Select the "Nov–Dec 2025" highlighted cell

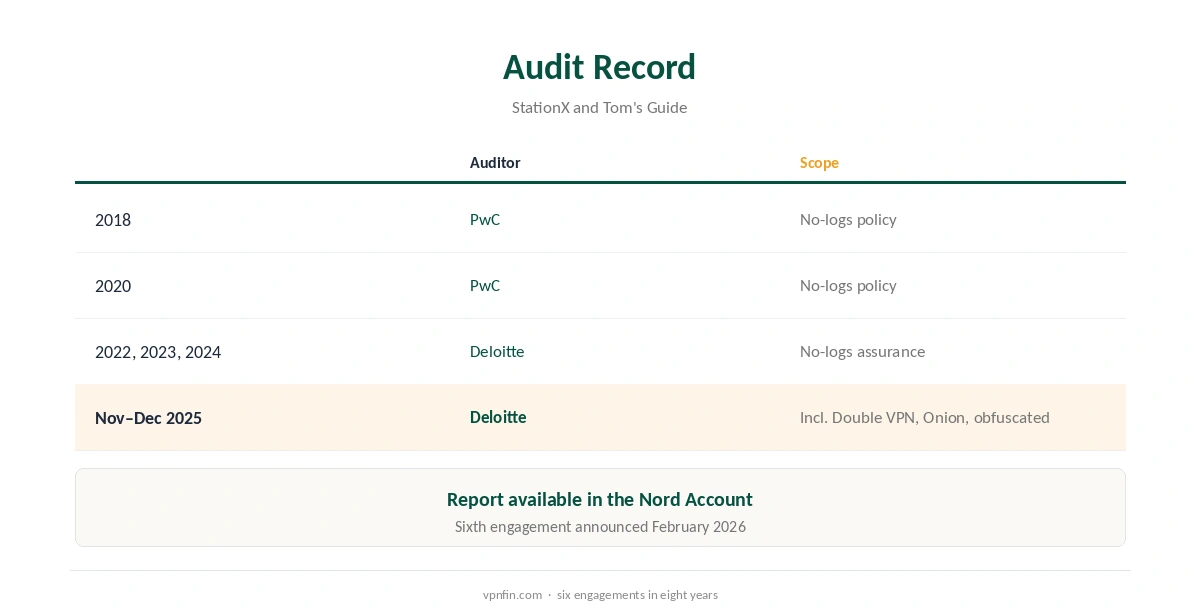click(x=148, y=418)
